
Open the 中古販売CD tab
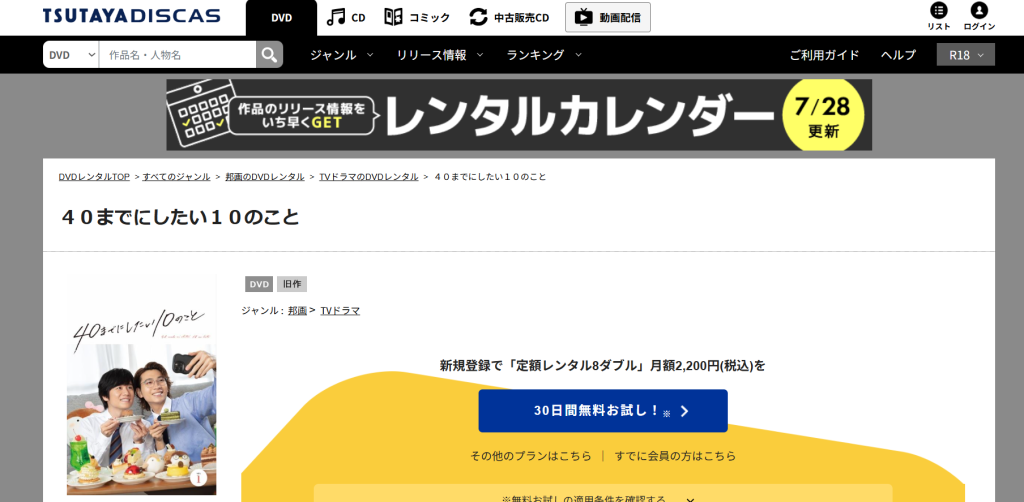(509, 18)
